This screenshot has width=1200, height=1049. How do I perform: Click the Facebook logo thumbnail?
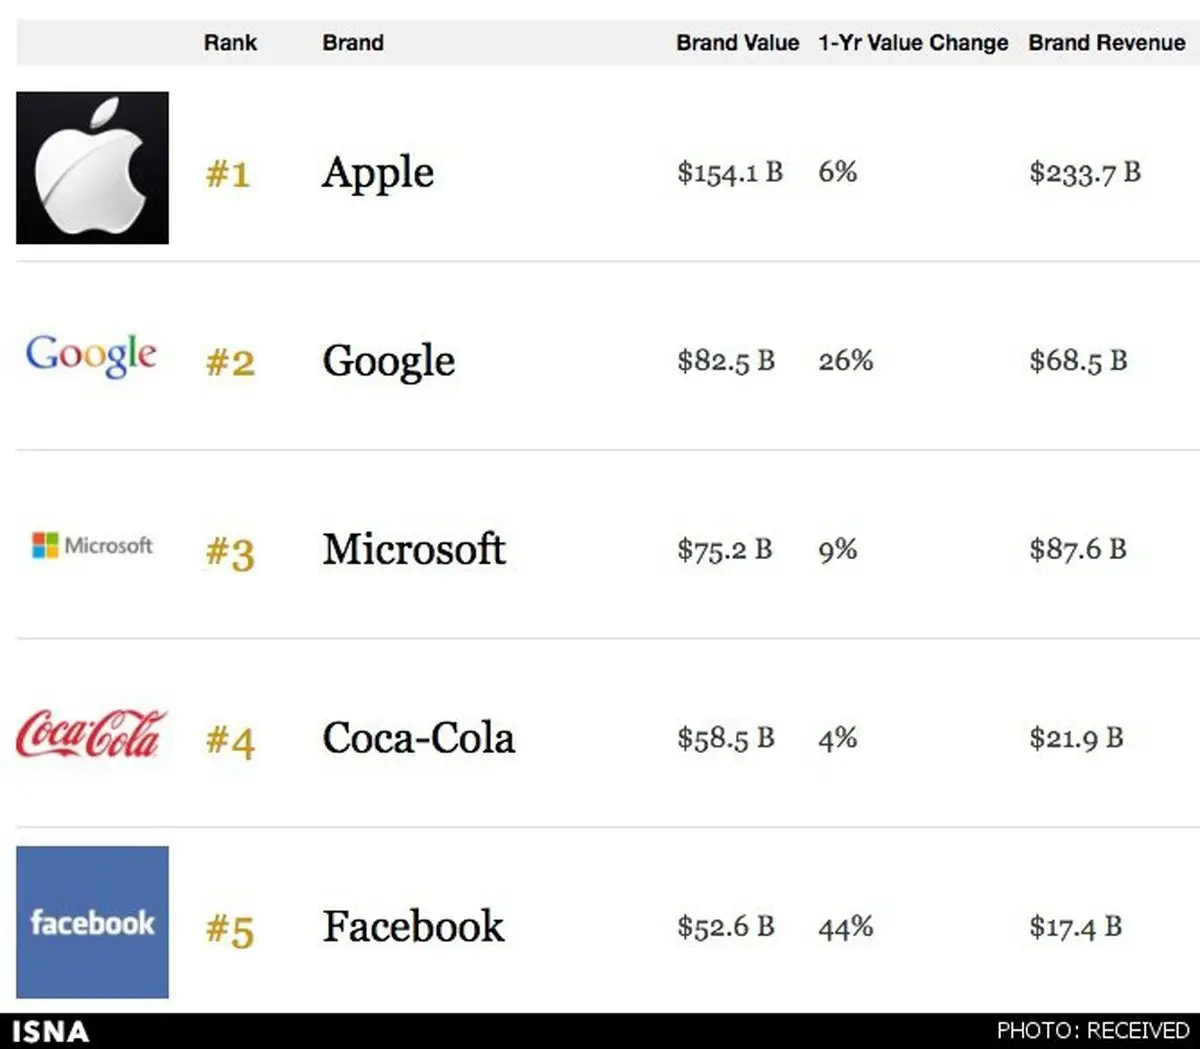92,922
